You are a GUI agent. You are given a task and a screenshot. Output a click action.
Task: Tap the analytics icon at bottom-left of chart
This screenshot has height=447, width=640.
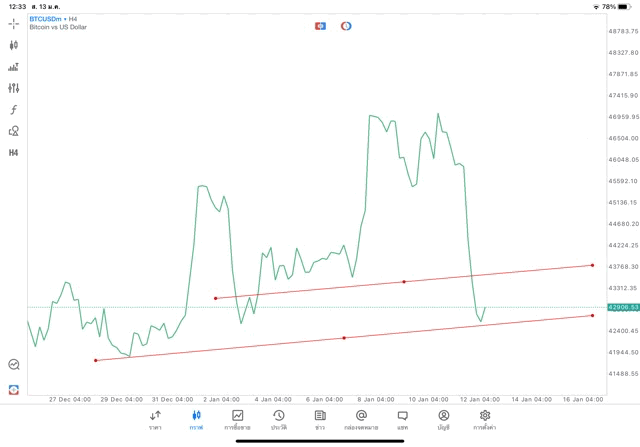pyautogui.click(x=14, y=365)
